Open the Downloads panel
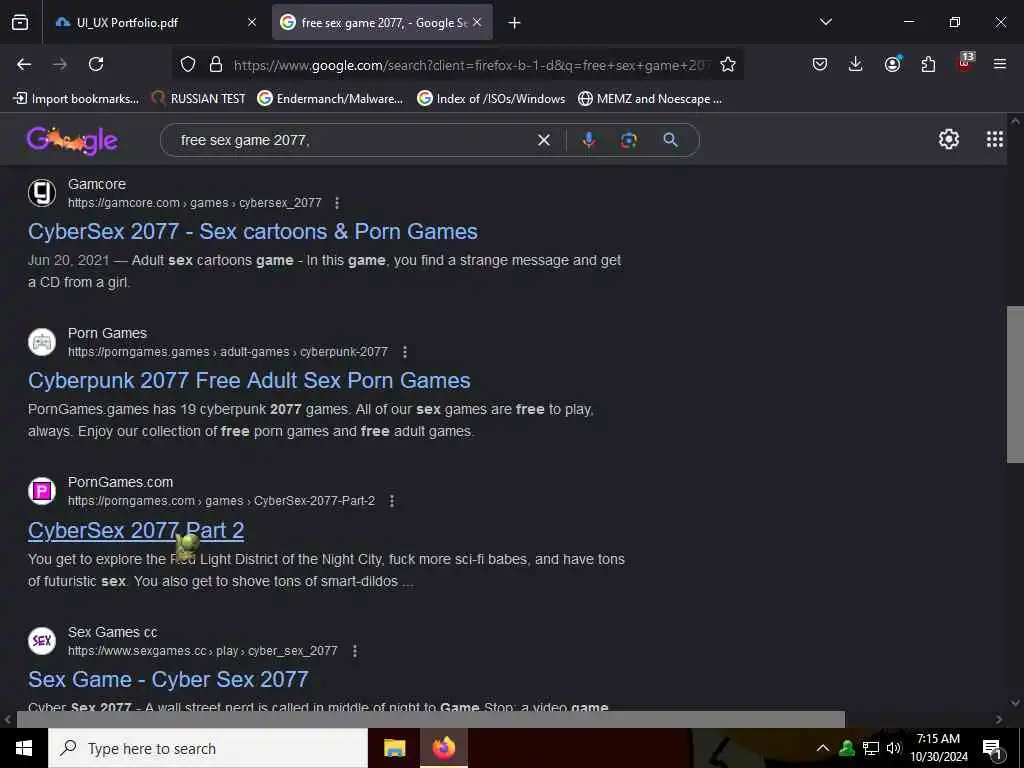The image size is (1024, 768). point(856,64)
